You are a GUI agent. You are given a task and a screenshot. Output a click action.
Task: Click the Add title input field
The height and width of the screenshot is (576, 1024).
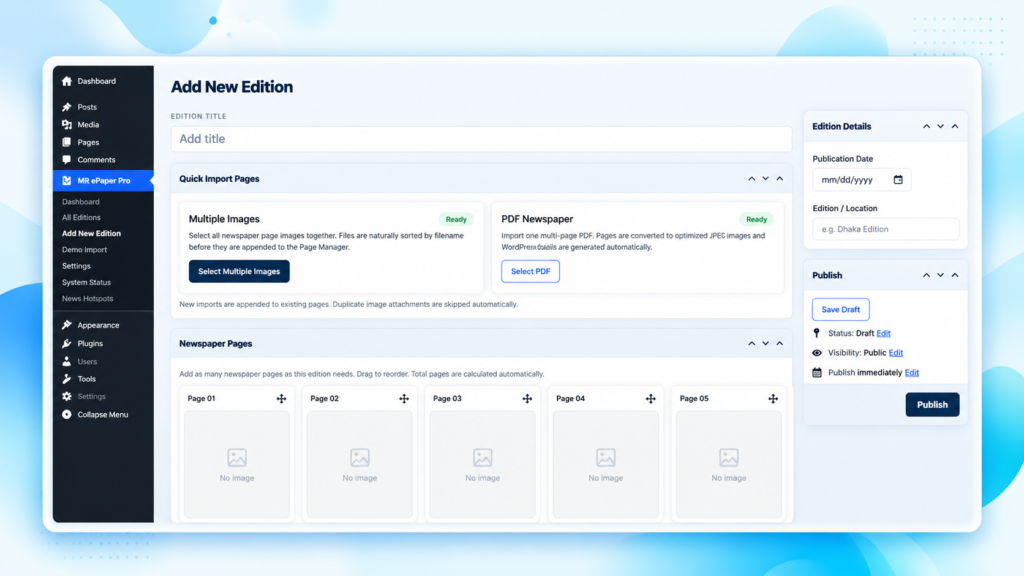[x=481, y=139]
